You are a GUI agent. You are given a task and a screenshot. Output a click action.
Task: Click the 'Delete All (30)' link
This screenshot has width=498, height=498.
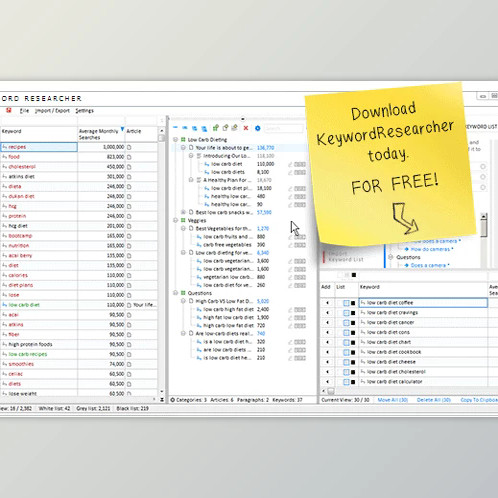click(434, 400)
